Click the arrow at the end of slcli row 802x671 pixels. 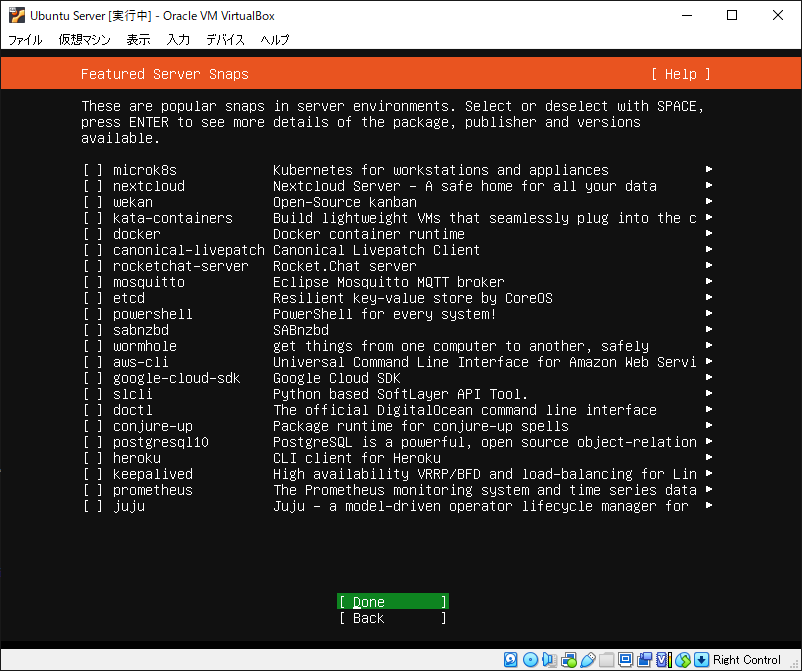(x=709, y=393)
